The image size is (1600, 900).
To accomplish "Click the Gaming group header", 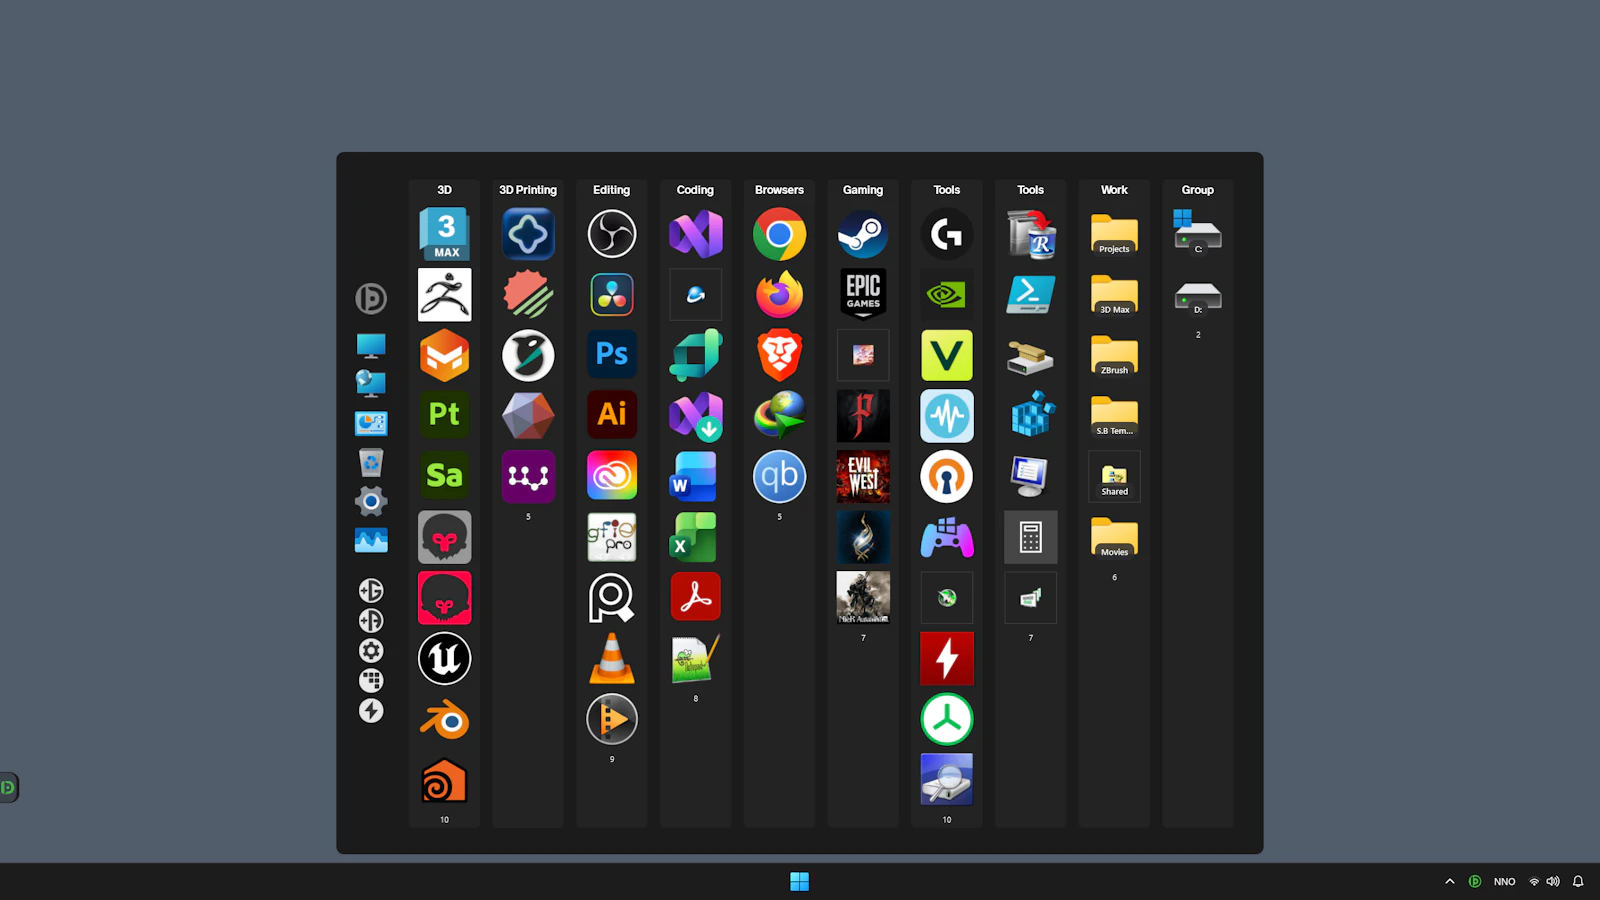I will point(863,190).
